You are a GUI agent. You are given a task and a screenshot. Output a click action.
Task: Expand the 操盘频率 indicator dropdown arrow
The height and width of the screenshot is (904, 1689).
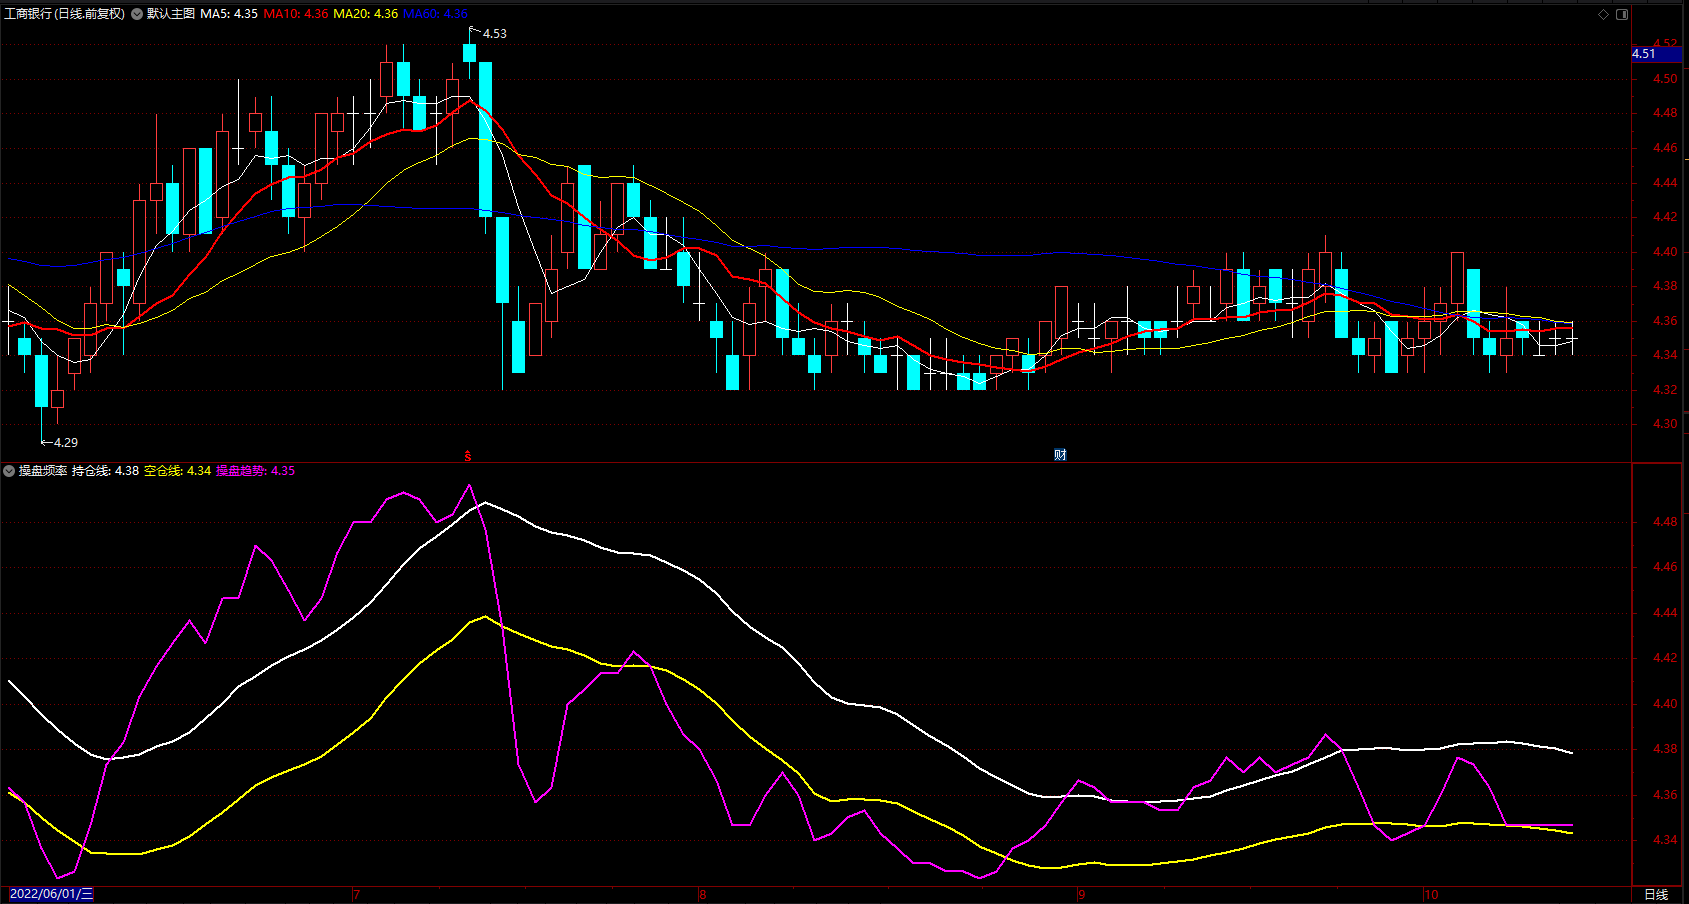[x=9, y=471]
